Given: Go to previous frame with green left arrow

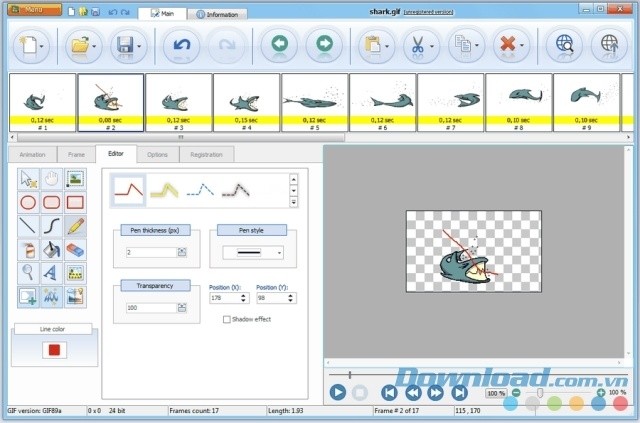Looking at the screenshot, I should (279, 45).
